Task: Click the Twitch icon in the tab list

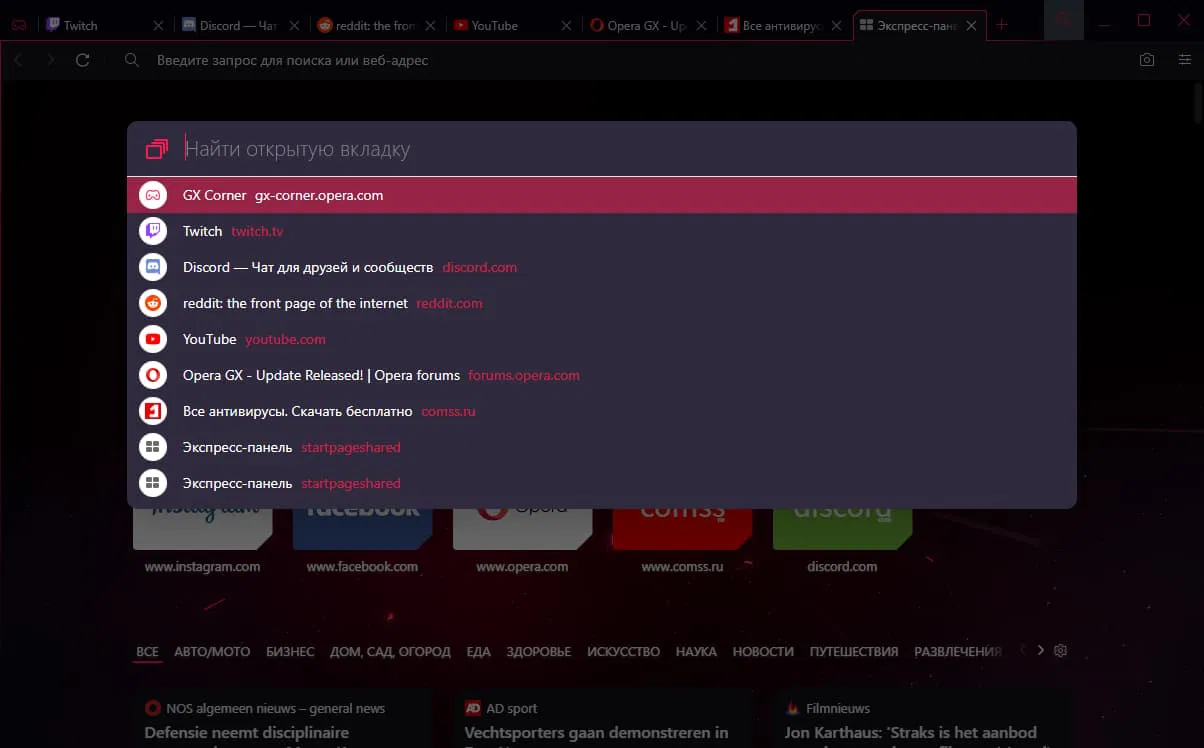Action: (152, 231)
